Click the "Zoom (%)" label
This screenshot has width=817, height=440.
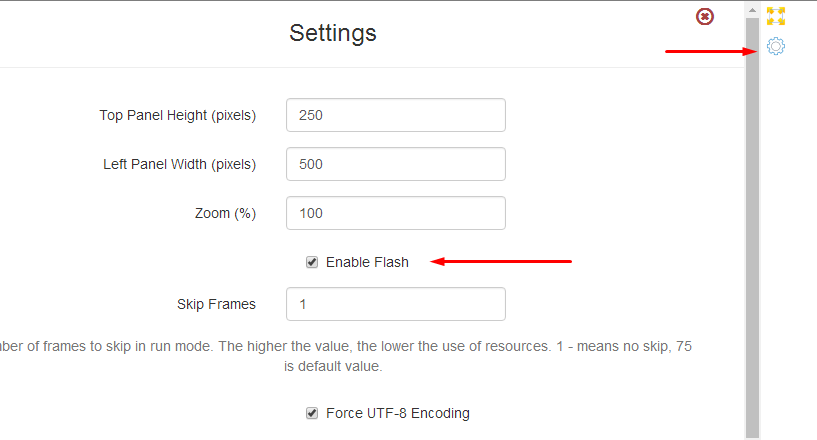pyautogui.click(x=225, y=213)
